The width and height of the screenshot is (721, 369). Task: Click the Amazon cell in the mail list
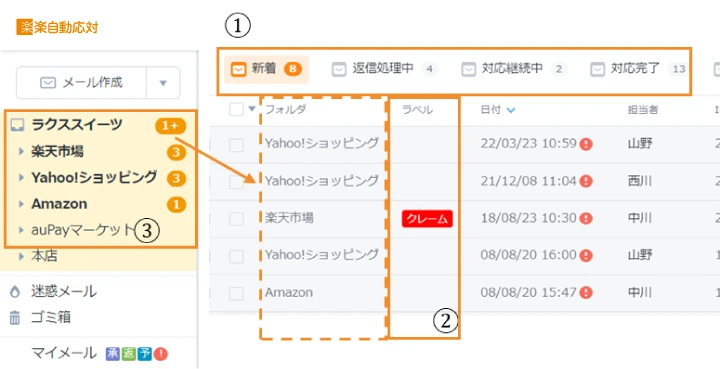(x=289, y=292)
